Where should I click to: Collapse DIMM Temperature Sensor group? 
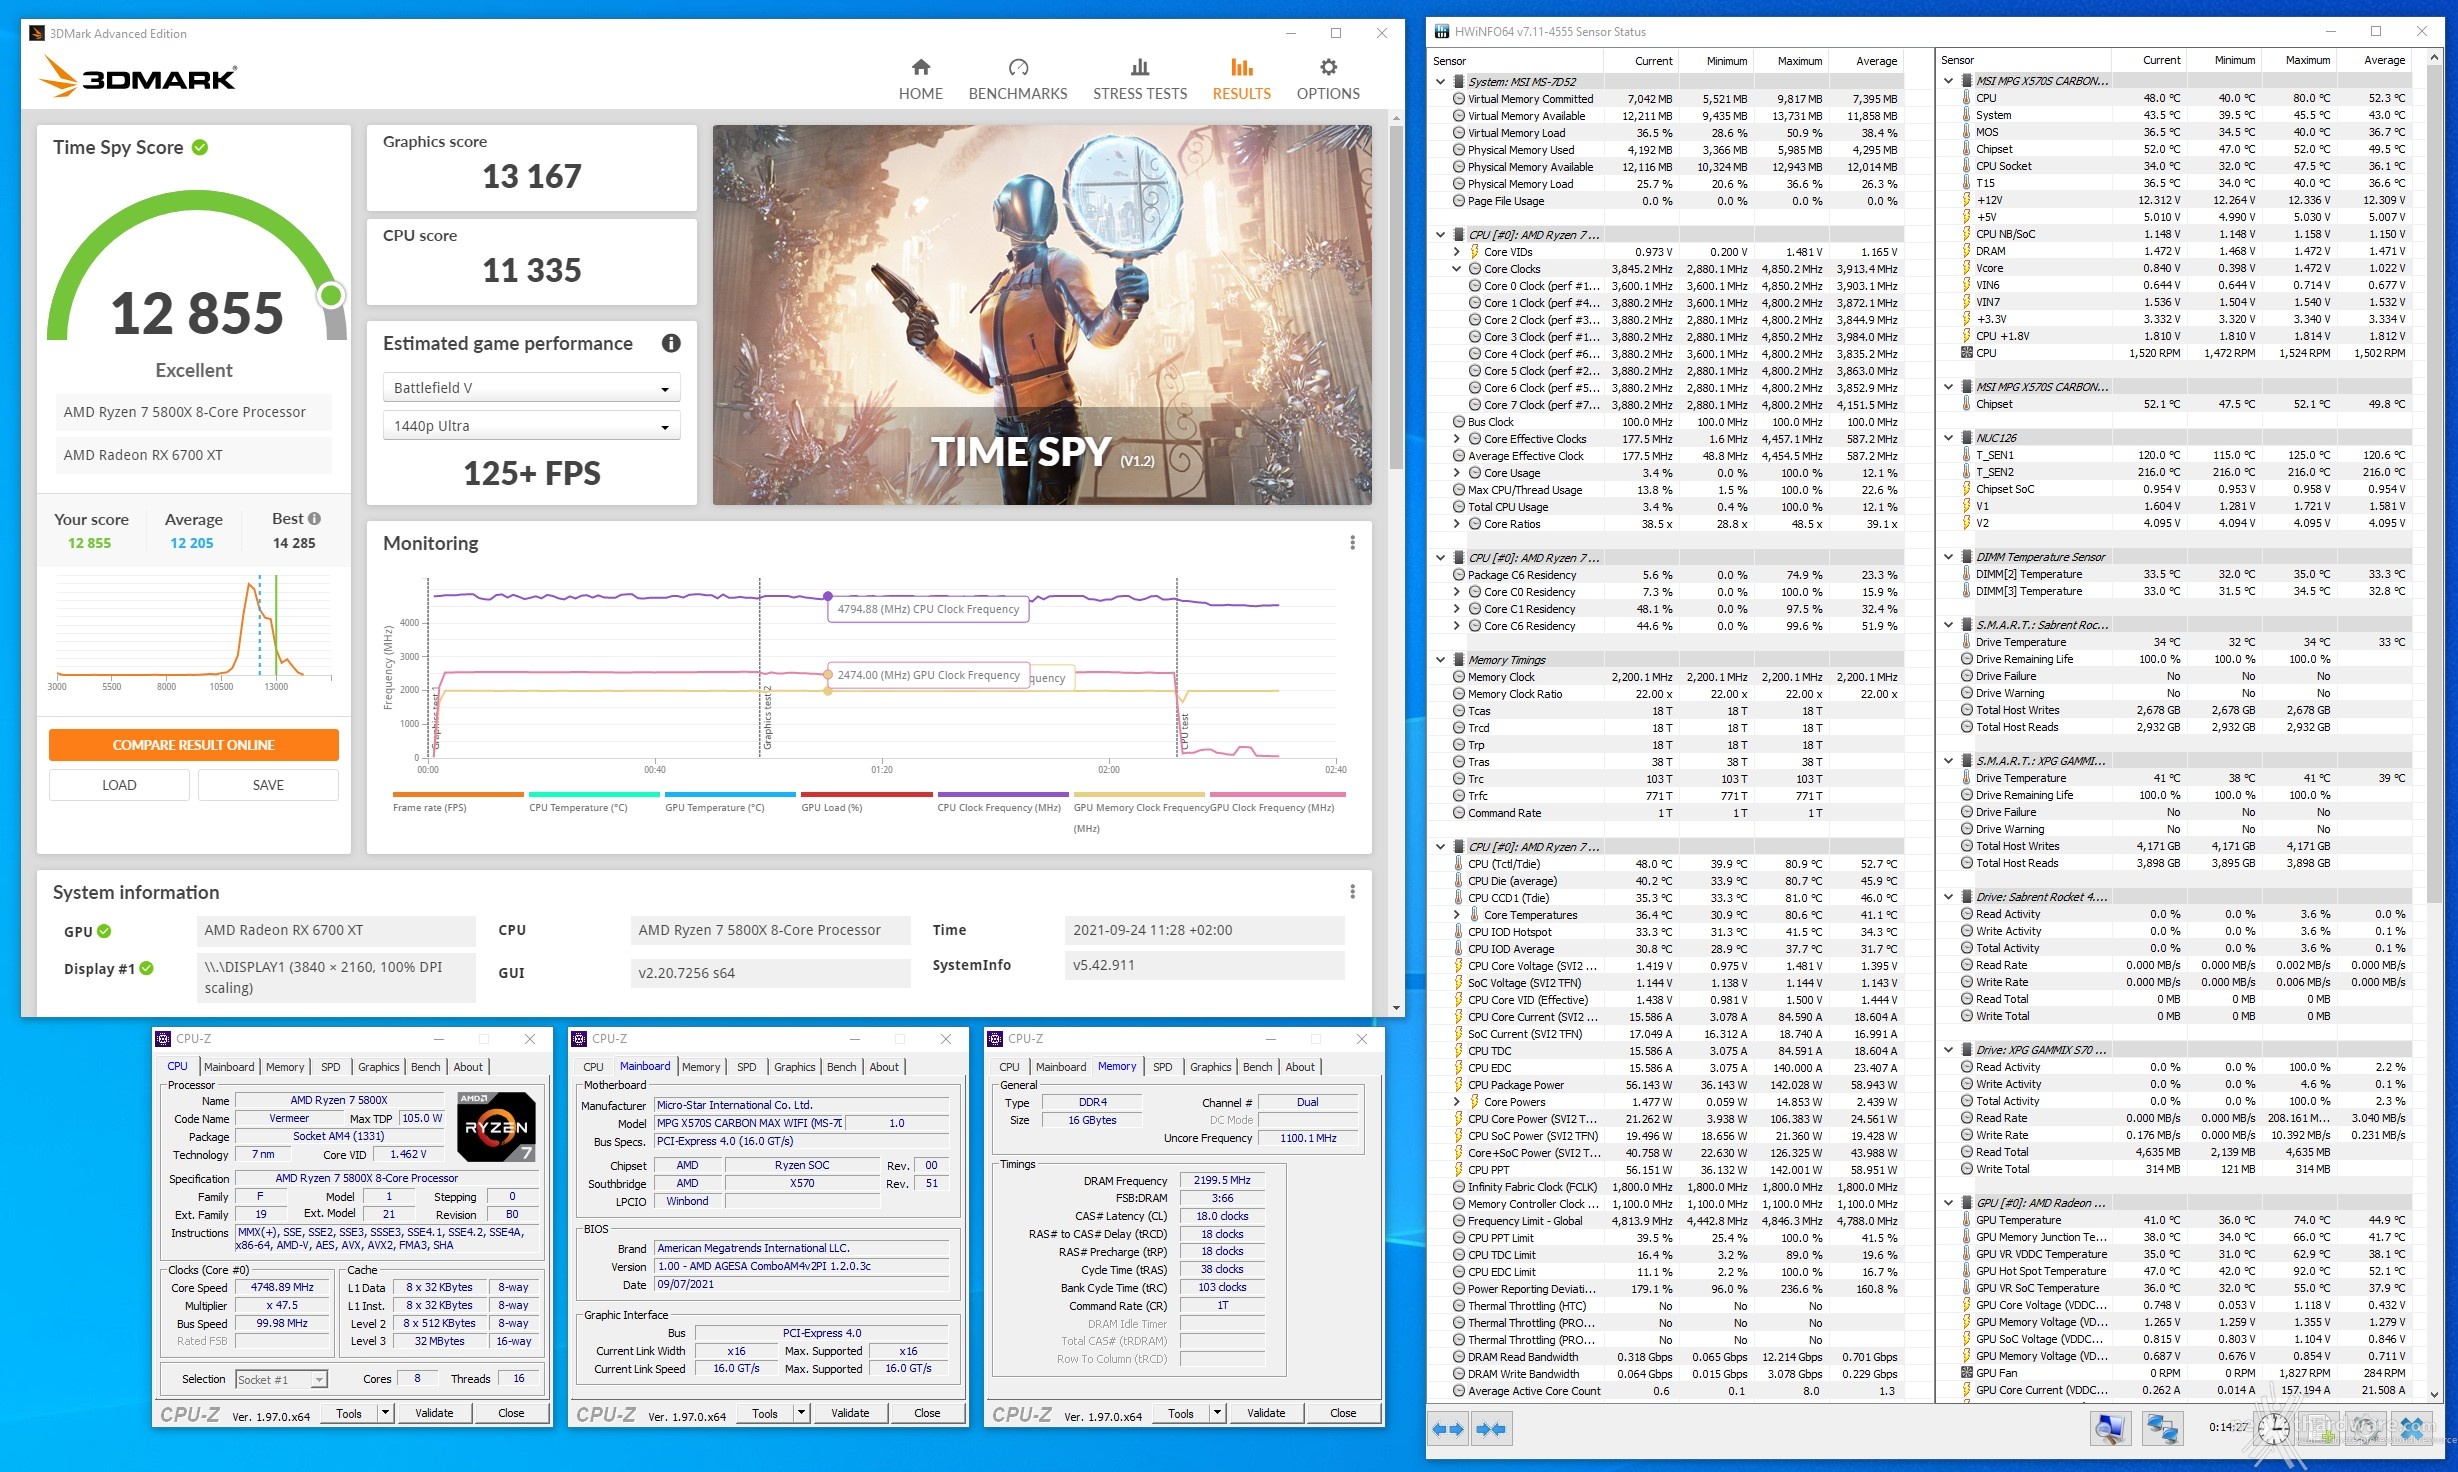coord(1948,557)
